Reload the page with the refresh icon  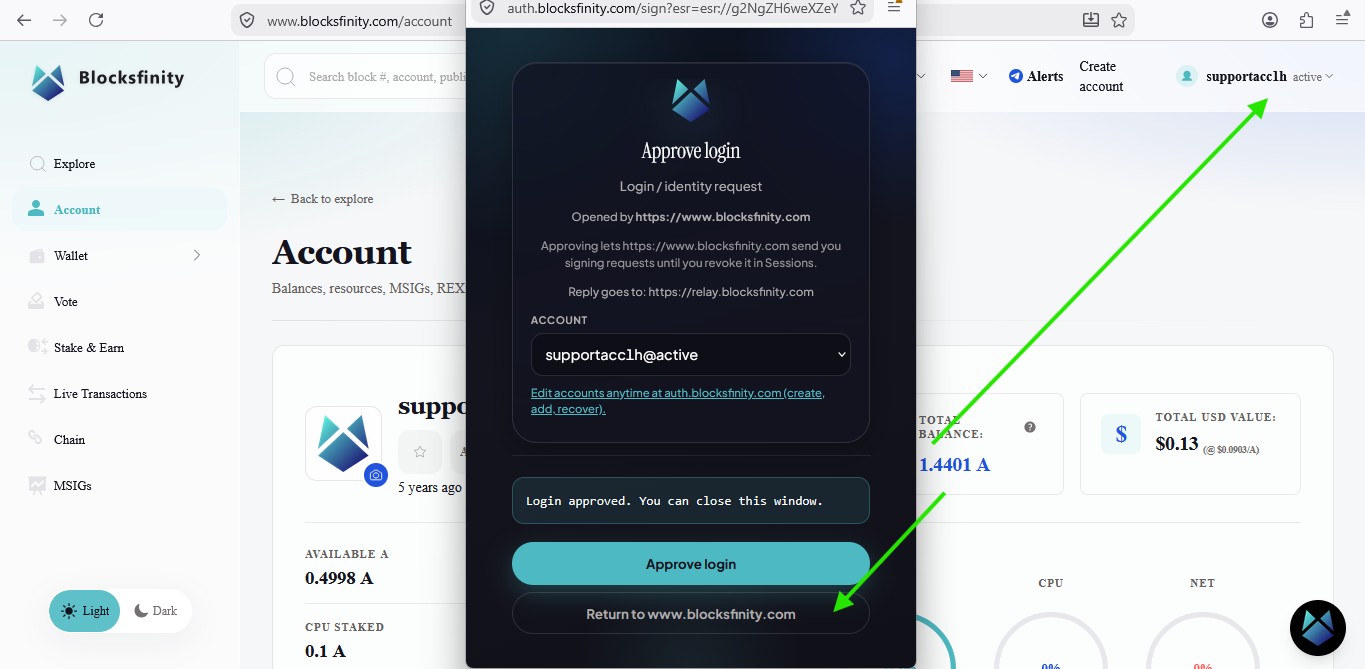pos(96,20)
